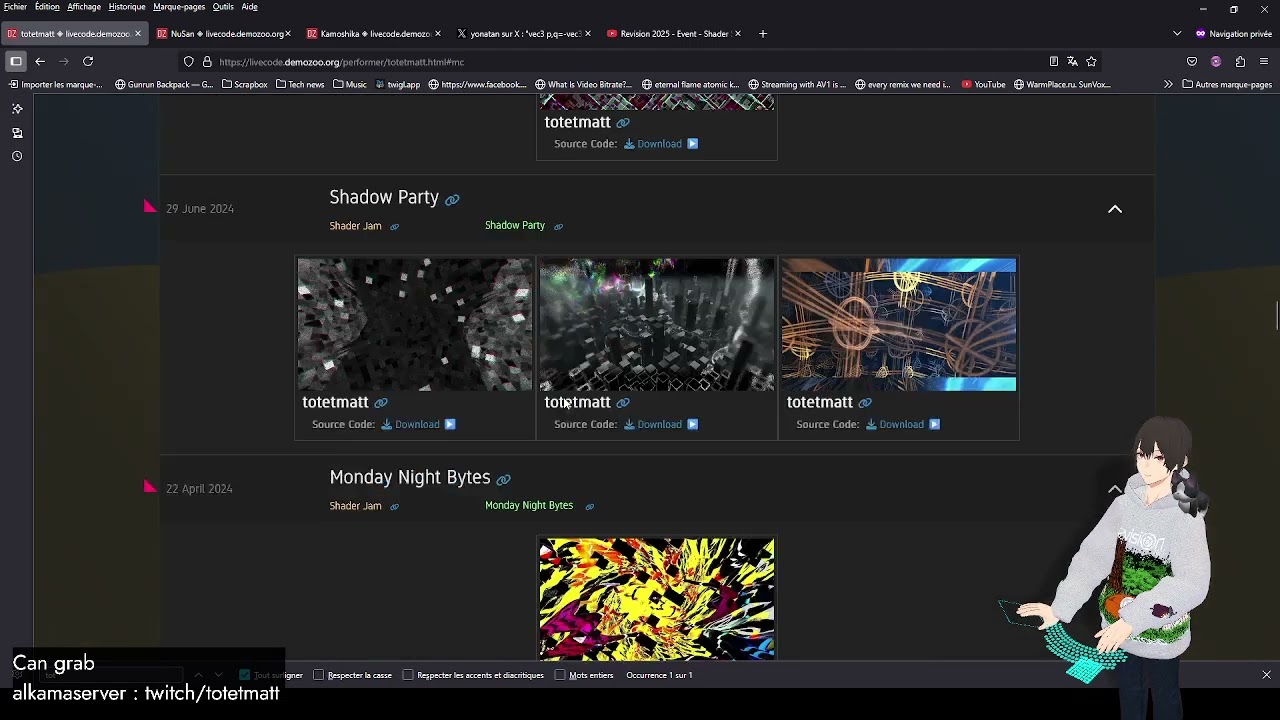Open grey cubes city shader thumbnail

(656, 324)
